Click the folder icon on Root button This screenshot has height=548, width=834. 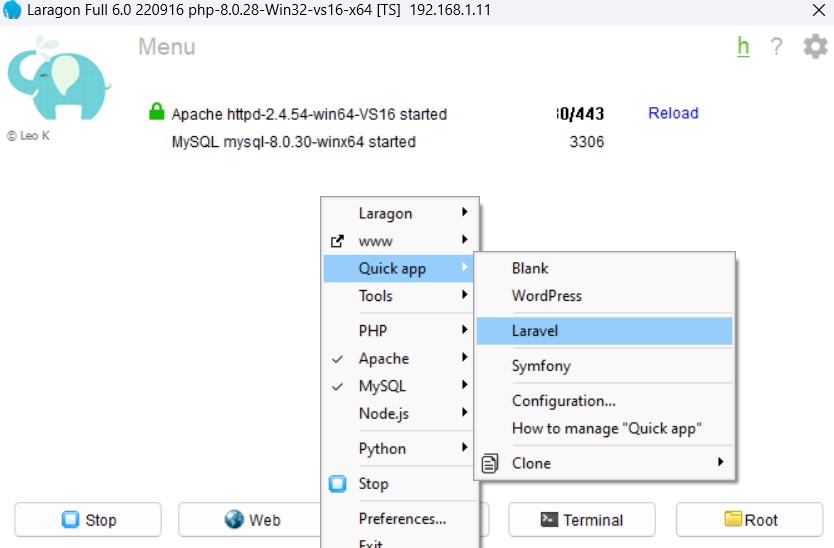click(x=733, y=518)
